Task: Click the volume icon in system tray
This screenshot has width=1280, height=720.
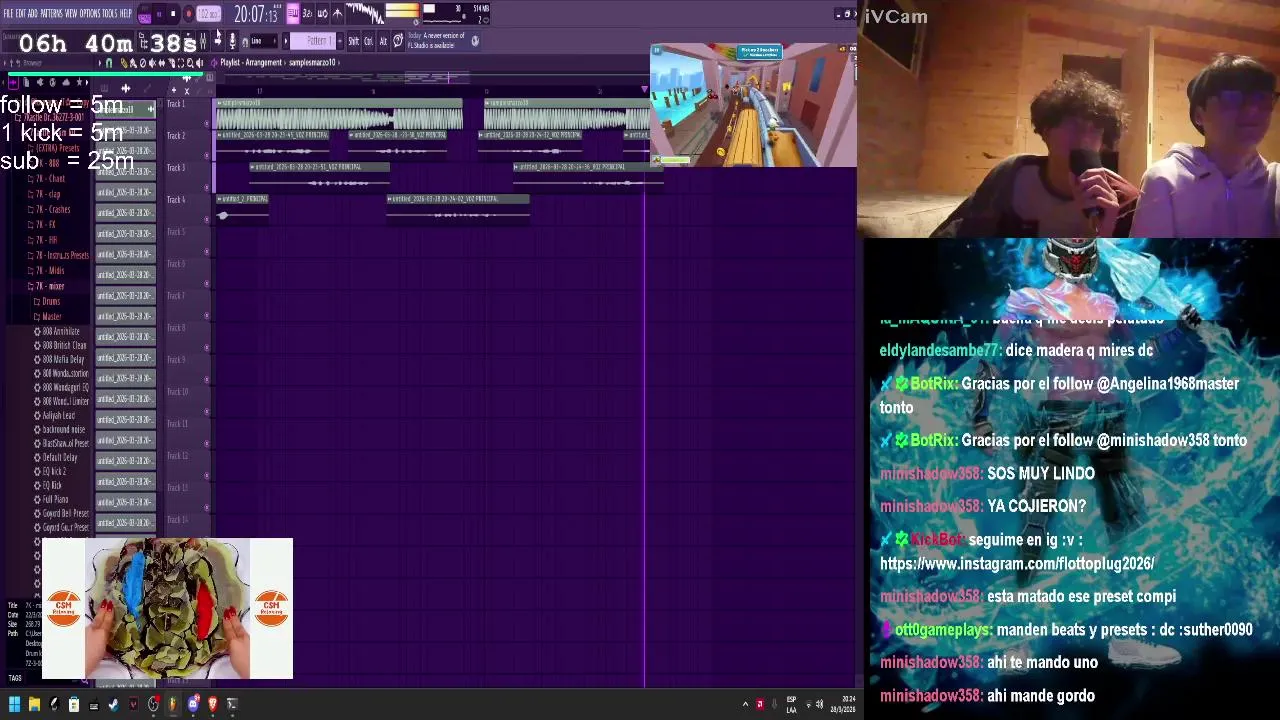Action: pyautogui.click(x=820, y=704)
